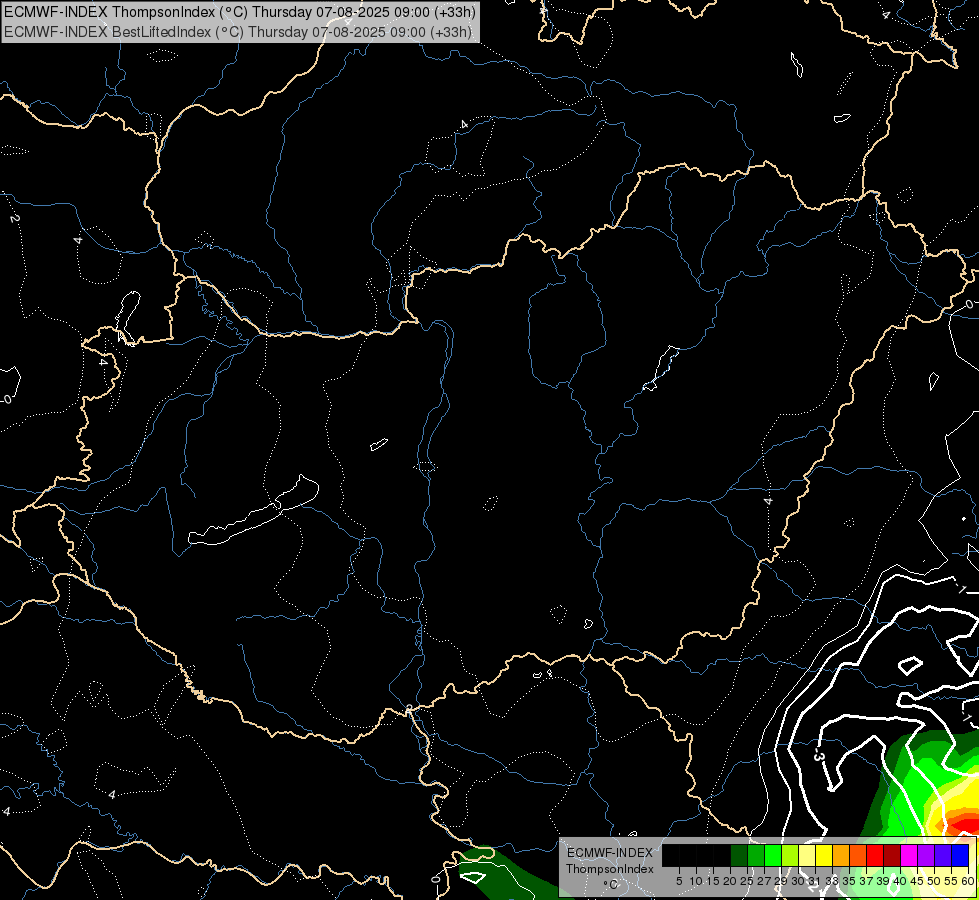
Task: Click the BestLiftedIndex title line at top
Action: click(x=239, y=32)
